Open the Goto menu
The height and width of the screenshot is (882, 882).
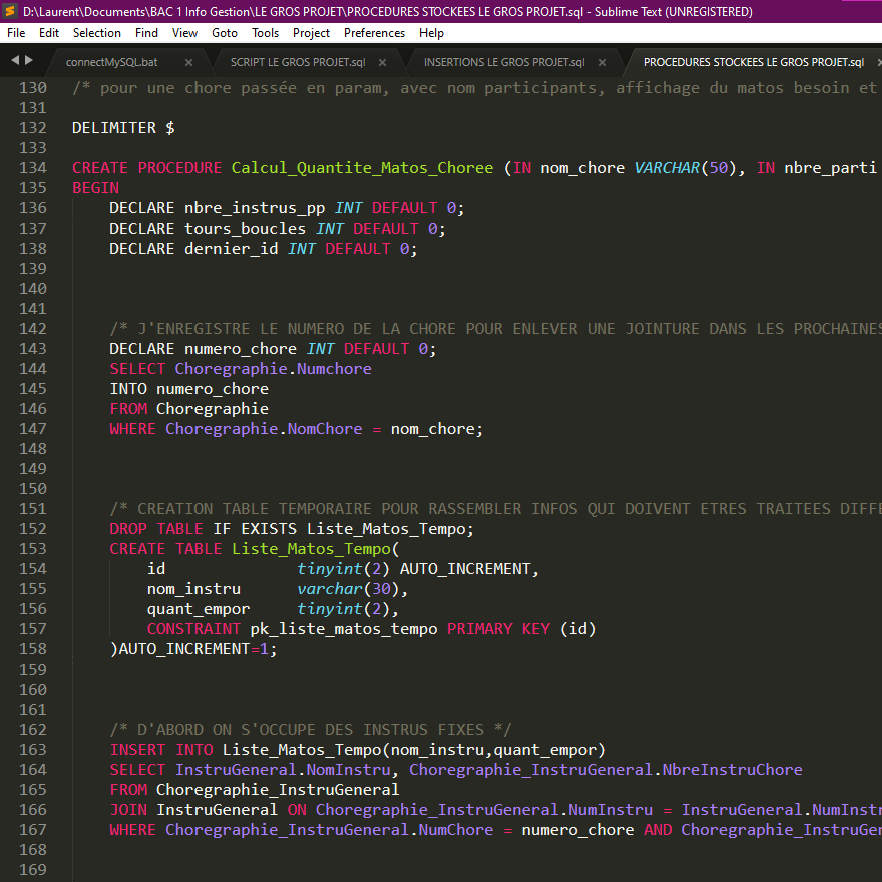[x=225, y=33]
